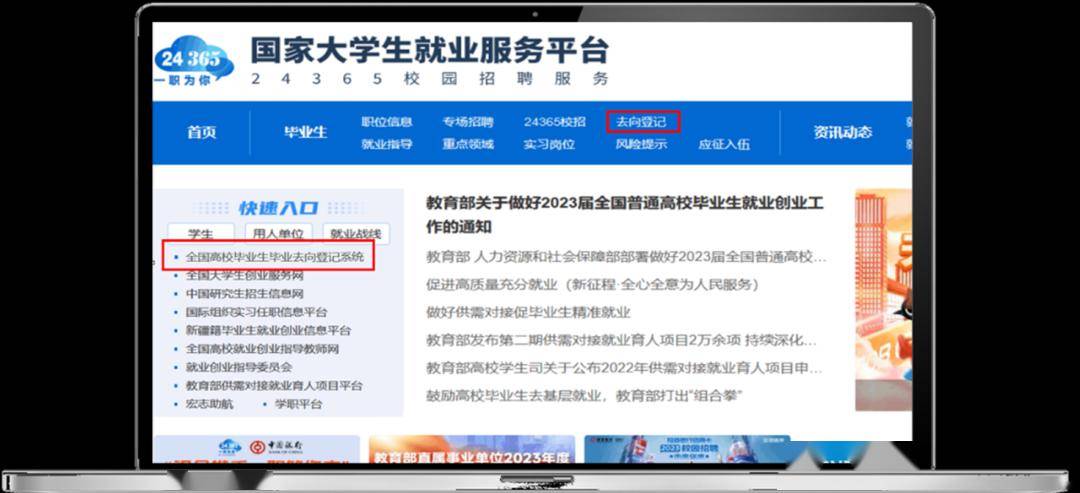Open news 做好供需对接促毕业生精准就业
Viewport: 1080px width, 493px height.
pos(528,313)
